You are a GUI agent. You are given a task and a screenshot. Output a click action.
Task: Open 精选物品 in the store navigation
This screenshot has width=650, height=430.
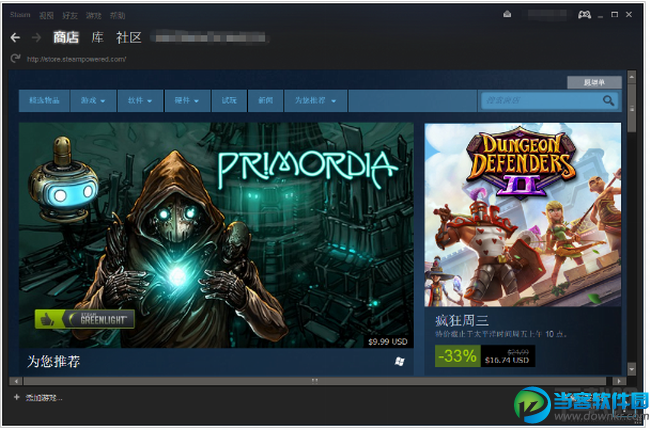click(x=44, y=101)
